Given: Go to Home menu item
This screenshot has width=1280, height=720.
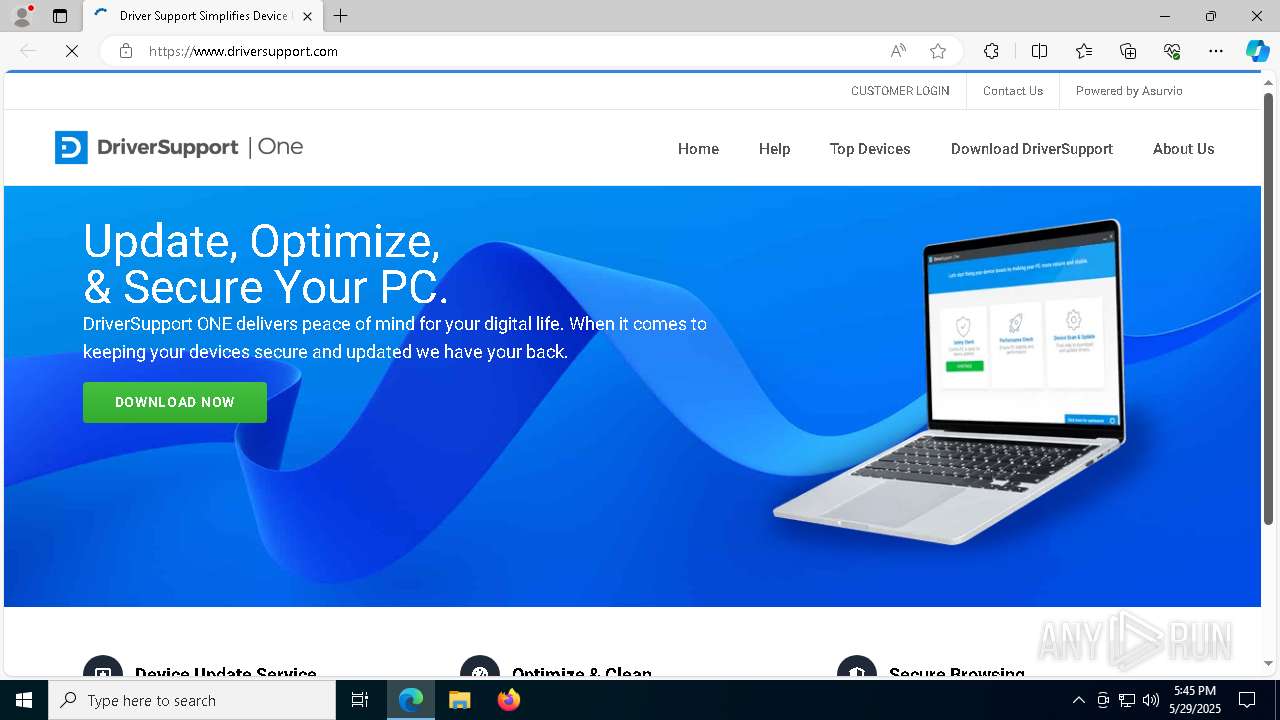Looking at the screenshot, I should pos(698,149).
